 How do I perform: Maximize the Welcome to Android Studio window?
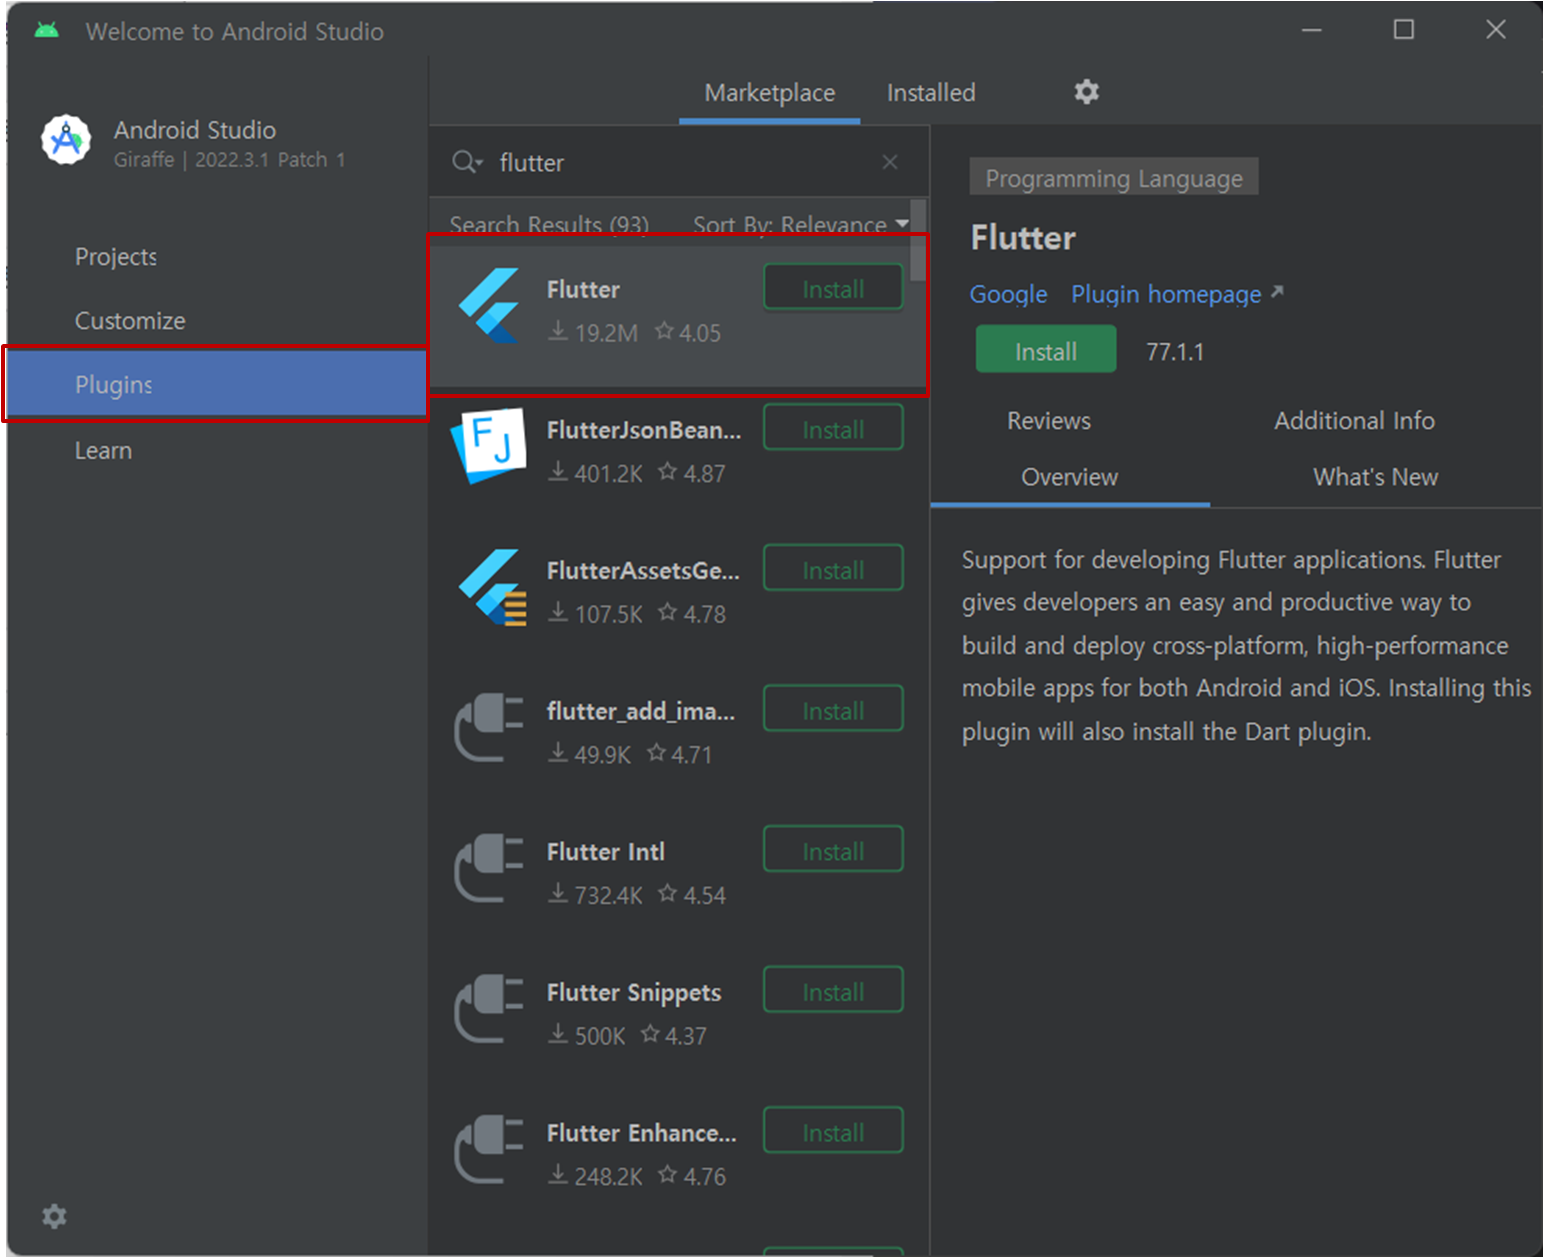[1404, 30]
